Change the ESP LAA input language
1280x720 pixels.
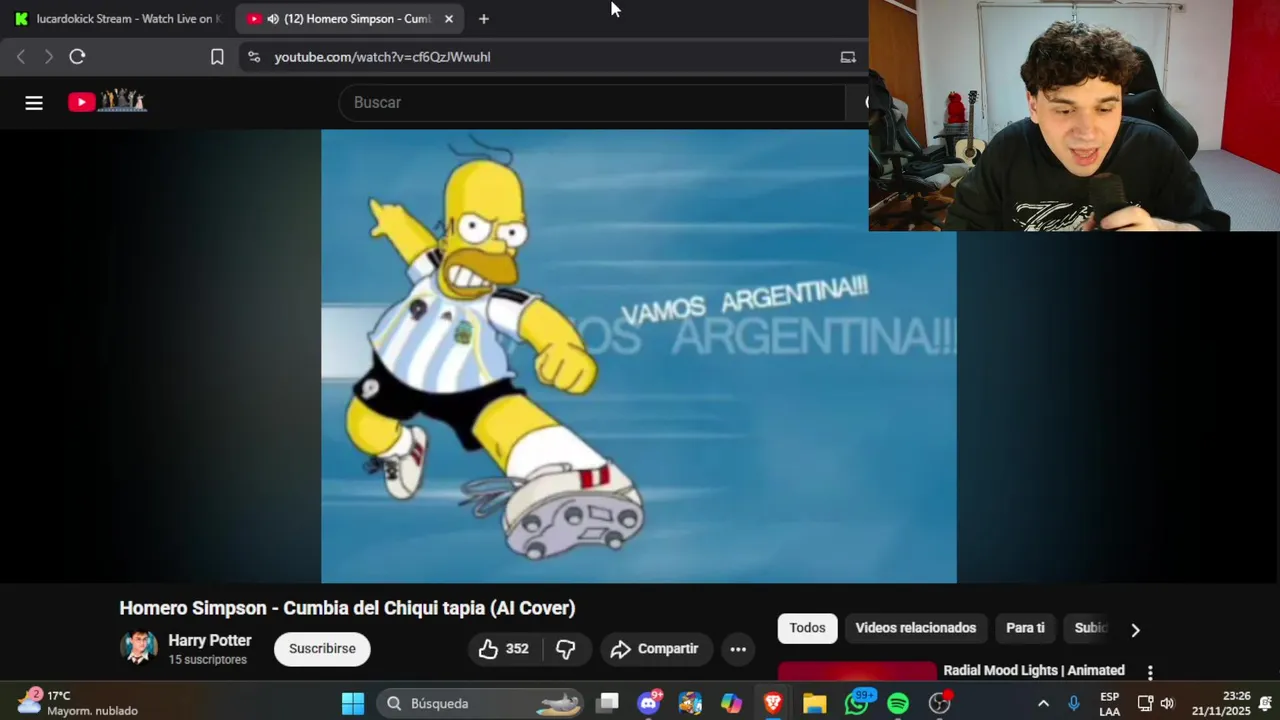click(x=1109, y=704)
